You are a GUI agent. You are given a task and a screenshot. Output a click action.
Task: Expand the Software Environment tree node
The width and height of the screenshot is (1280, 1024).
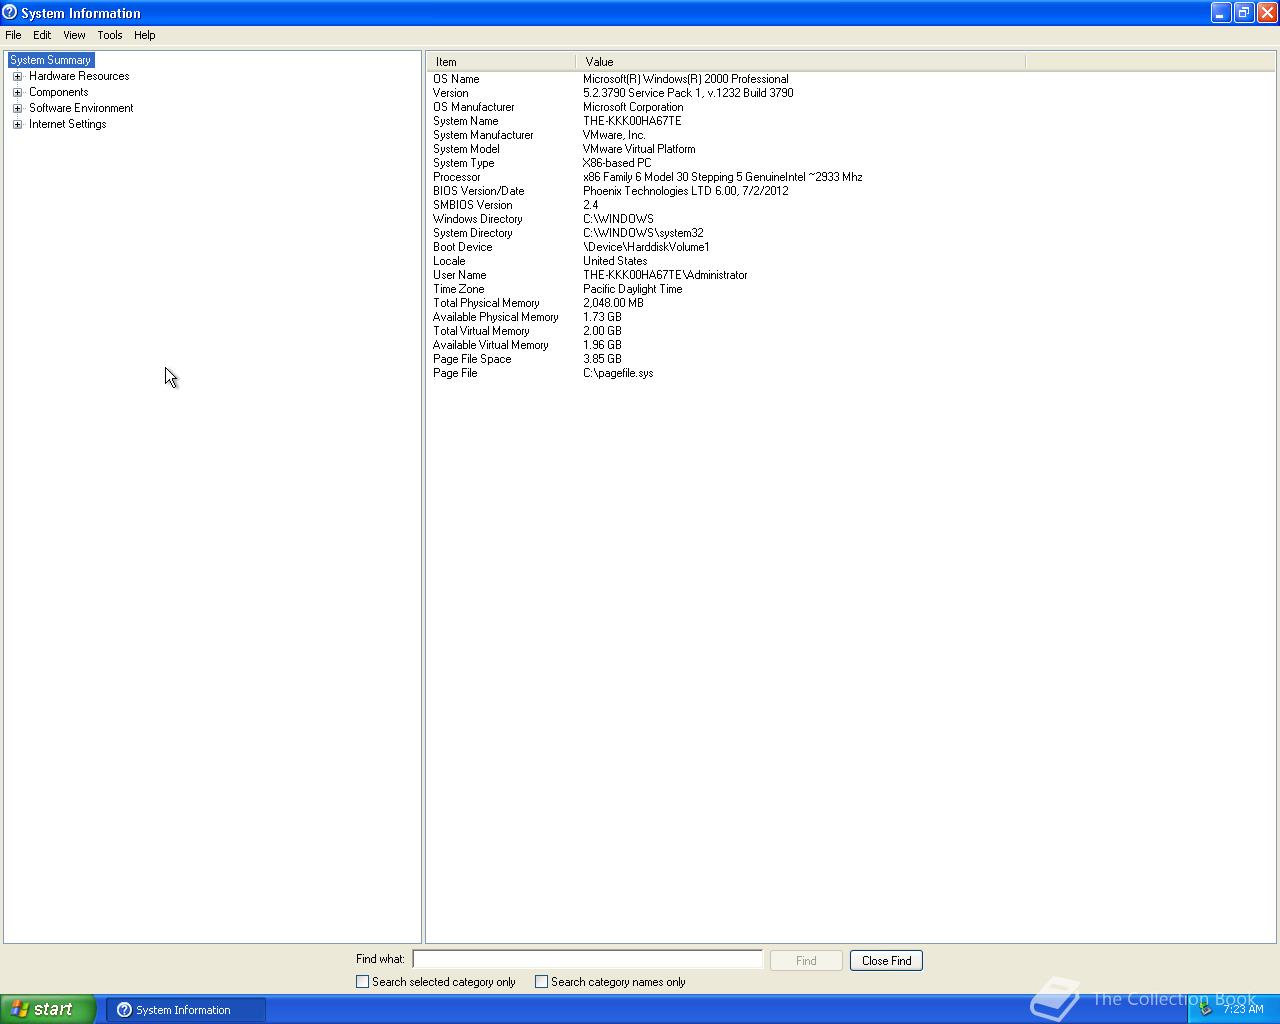tap(17, 108)
